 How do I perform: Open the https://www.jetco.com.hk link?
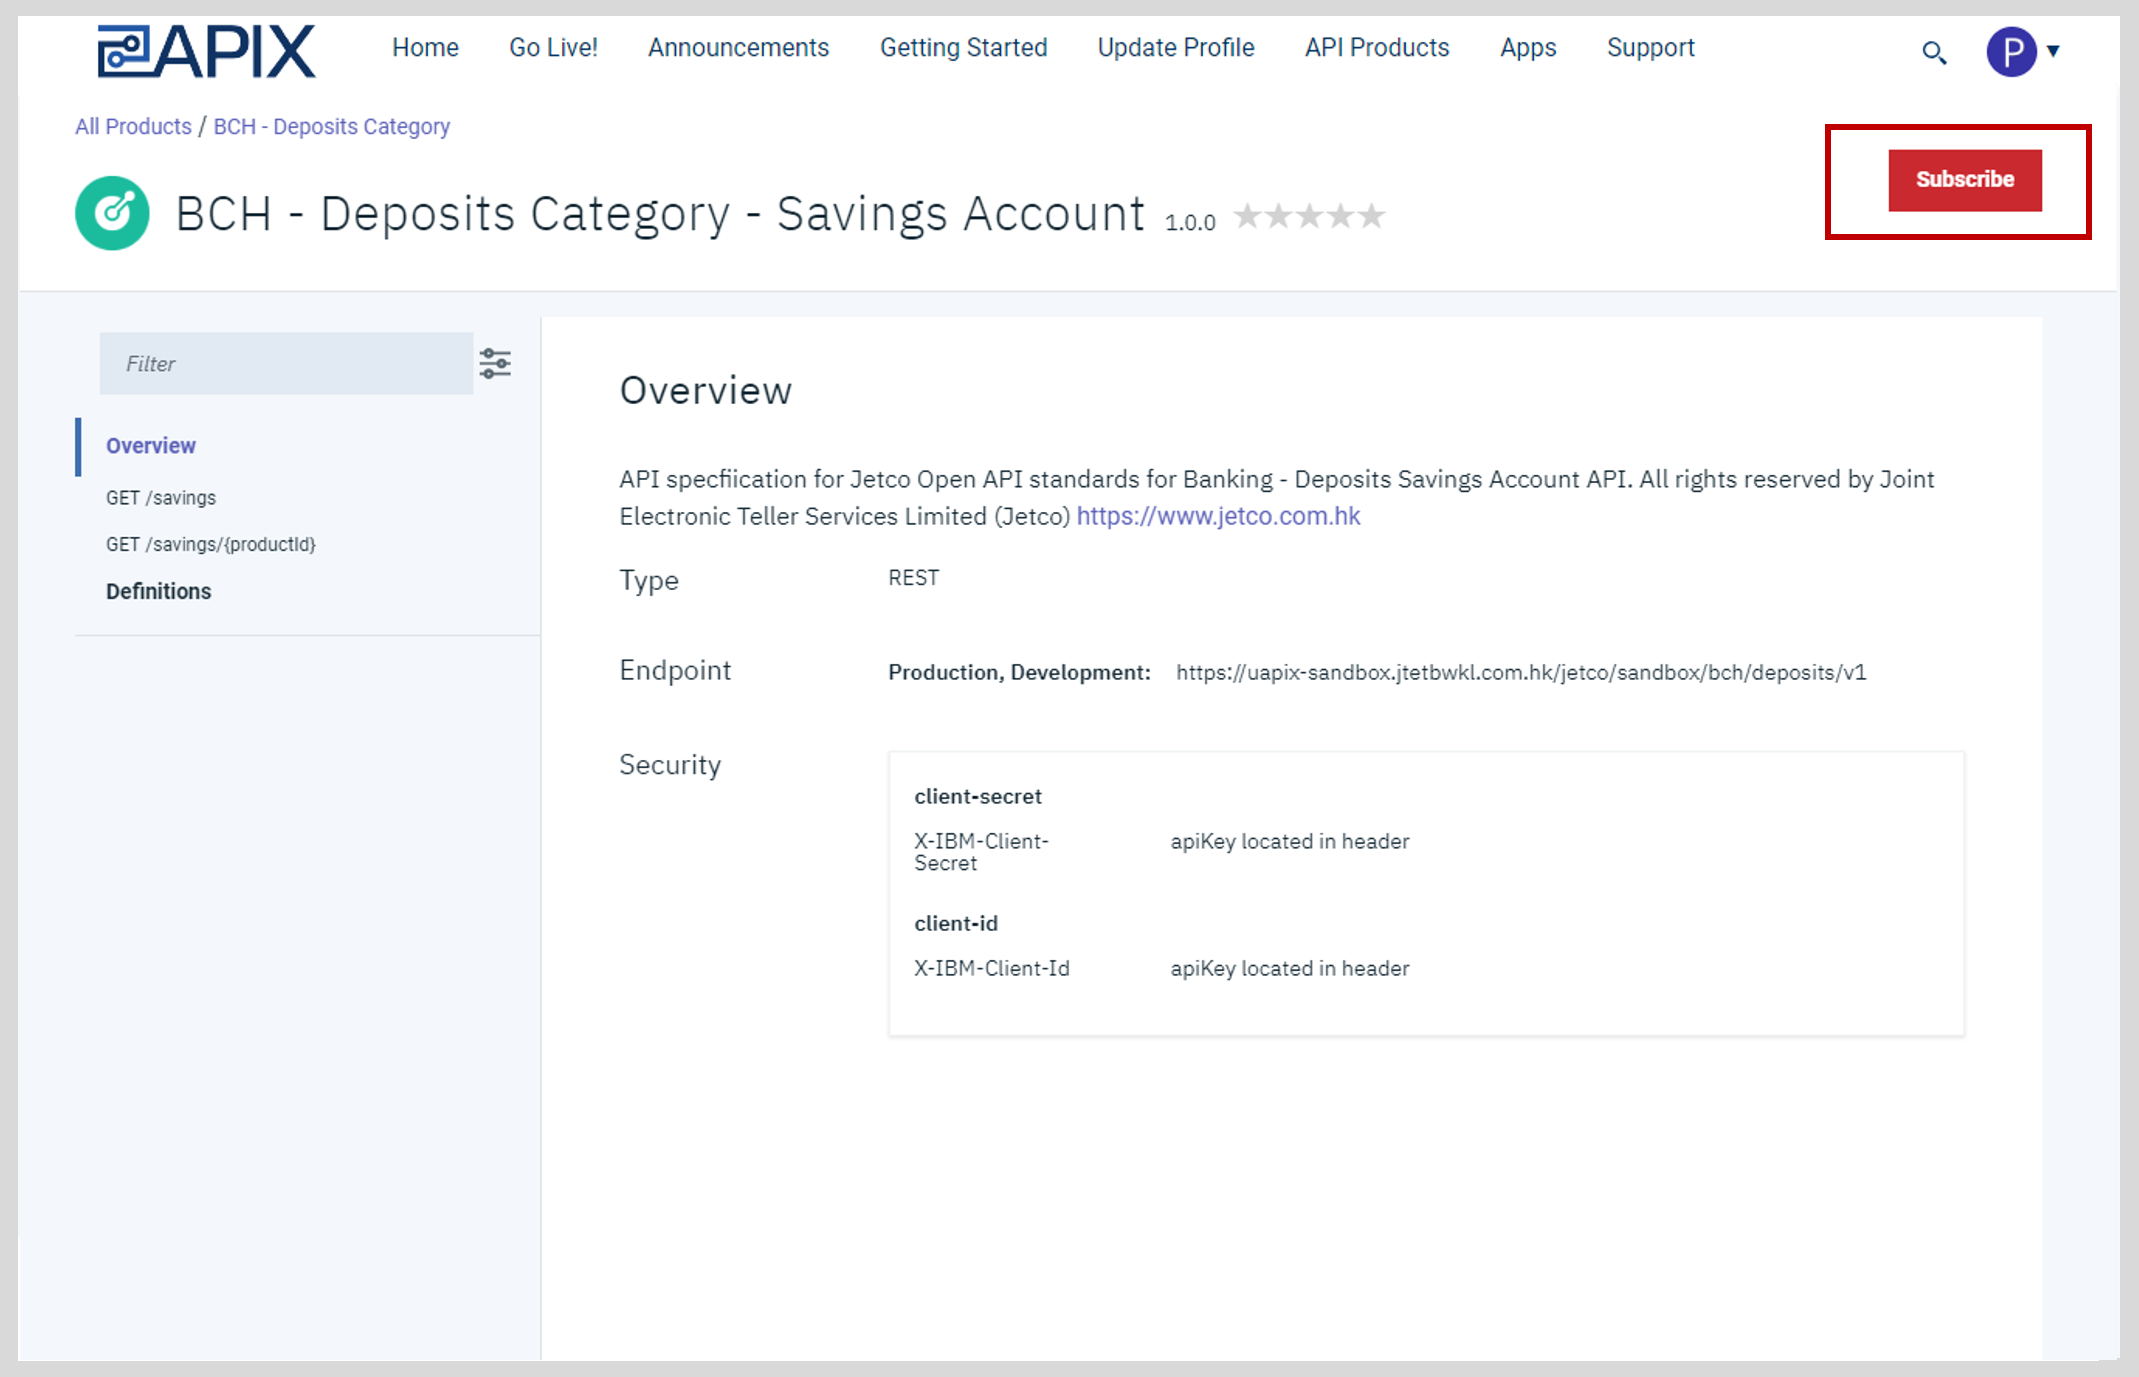coord(1218,516)
